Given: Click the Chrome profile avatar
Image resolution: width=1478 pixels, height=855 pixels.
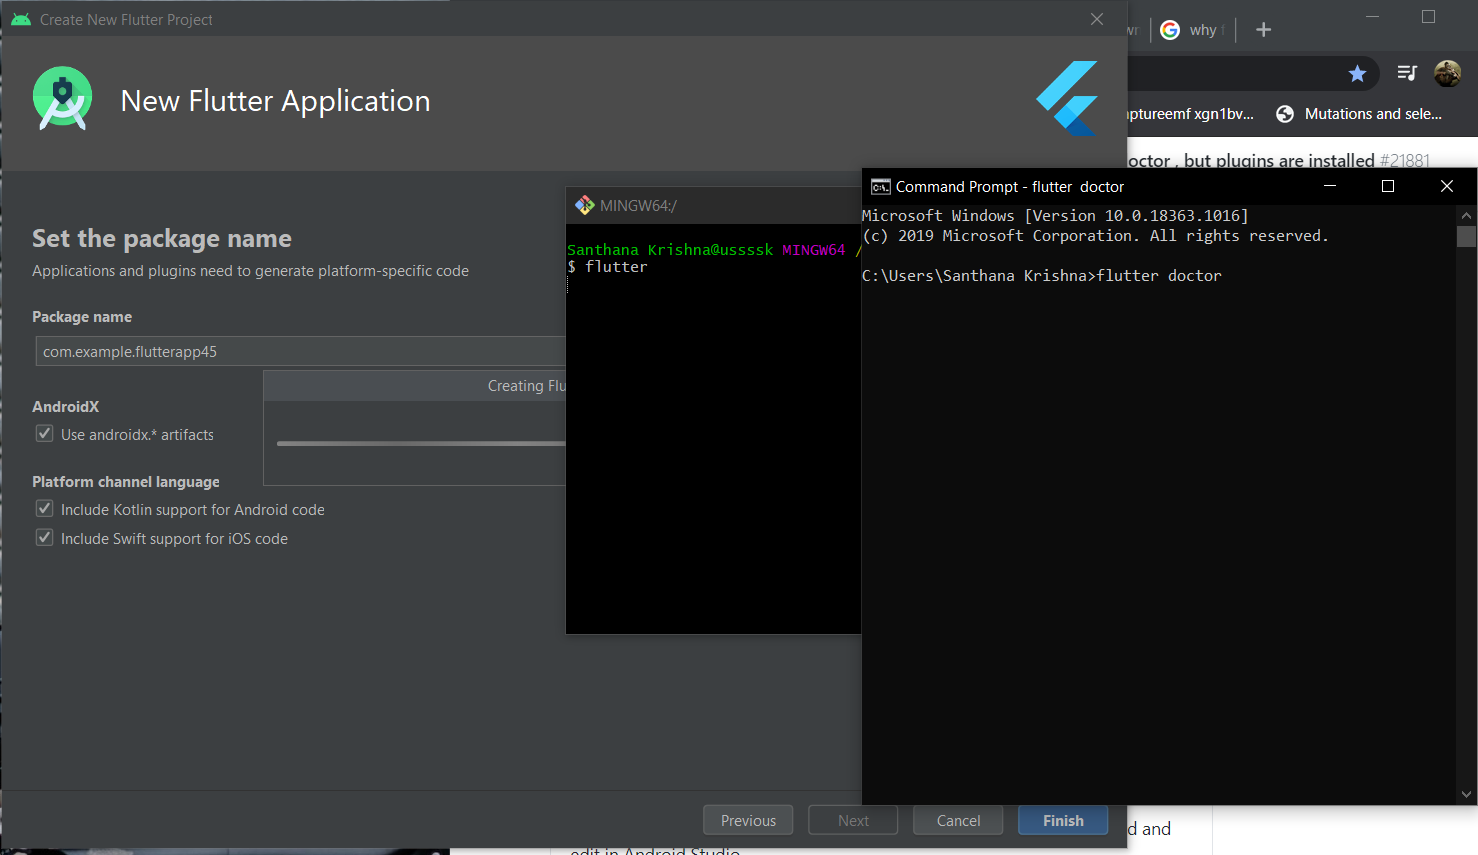Looking at the screenshot, I should (1447, 72).
